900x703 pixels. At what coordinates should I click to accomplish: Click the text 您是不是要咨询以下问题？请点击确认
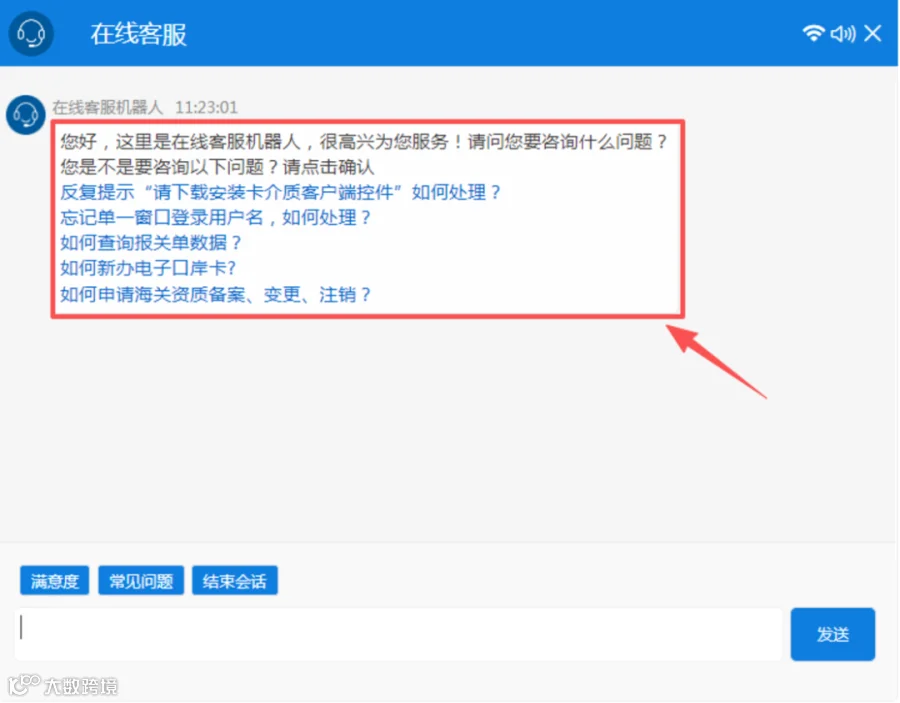pos(218,166)
